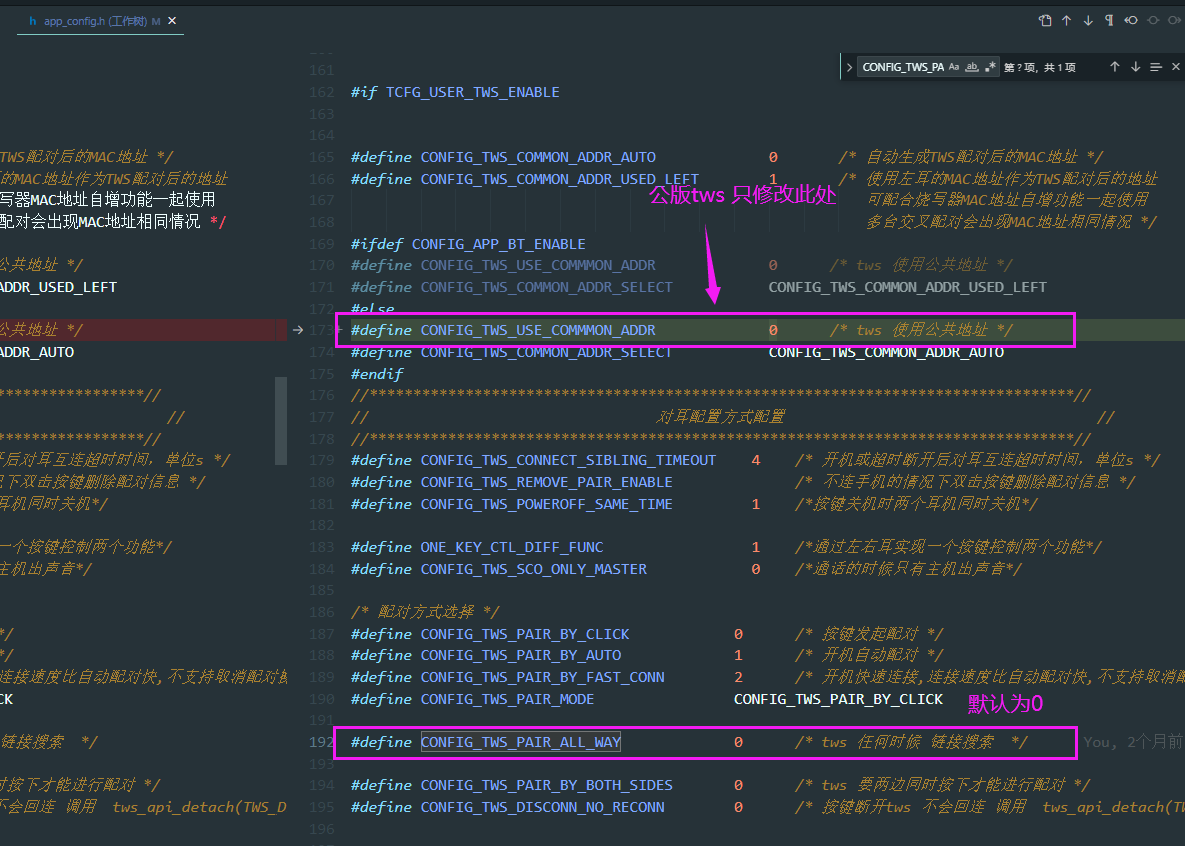Click CONFIG_TWS_PAIR_BY_FAST_CONN on line 189

[x=543, y=677]
